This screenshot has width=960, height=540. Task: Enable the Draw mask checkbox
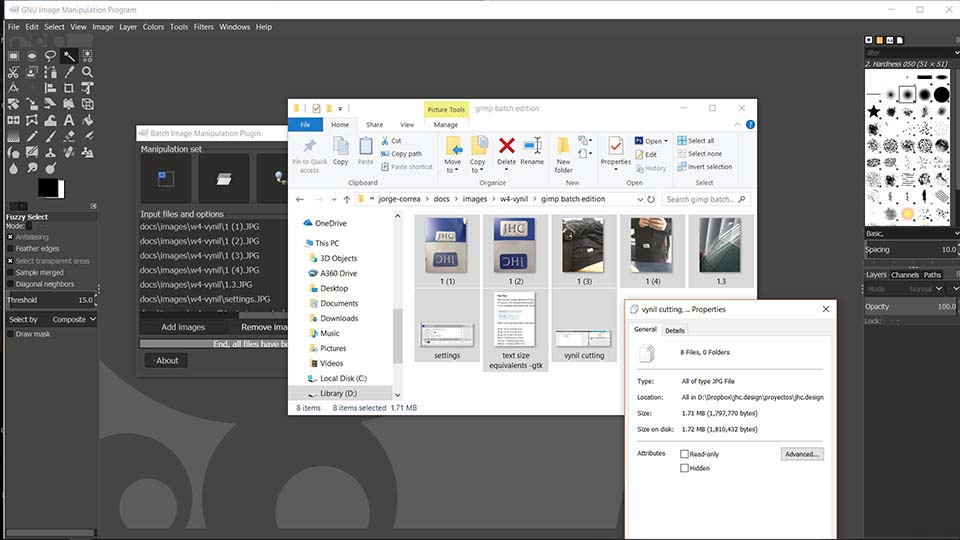10,334
